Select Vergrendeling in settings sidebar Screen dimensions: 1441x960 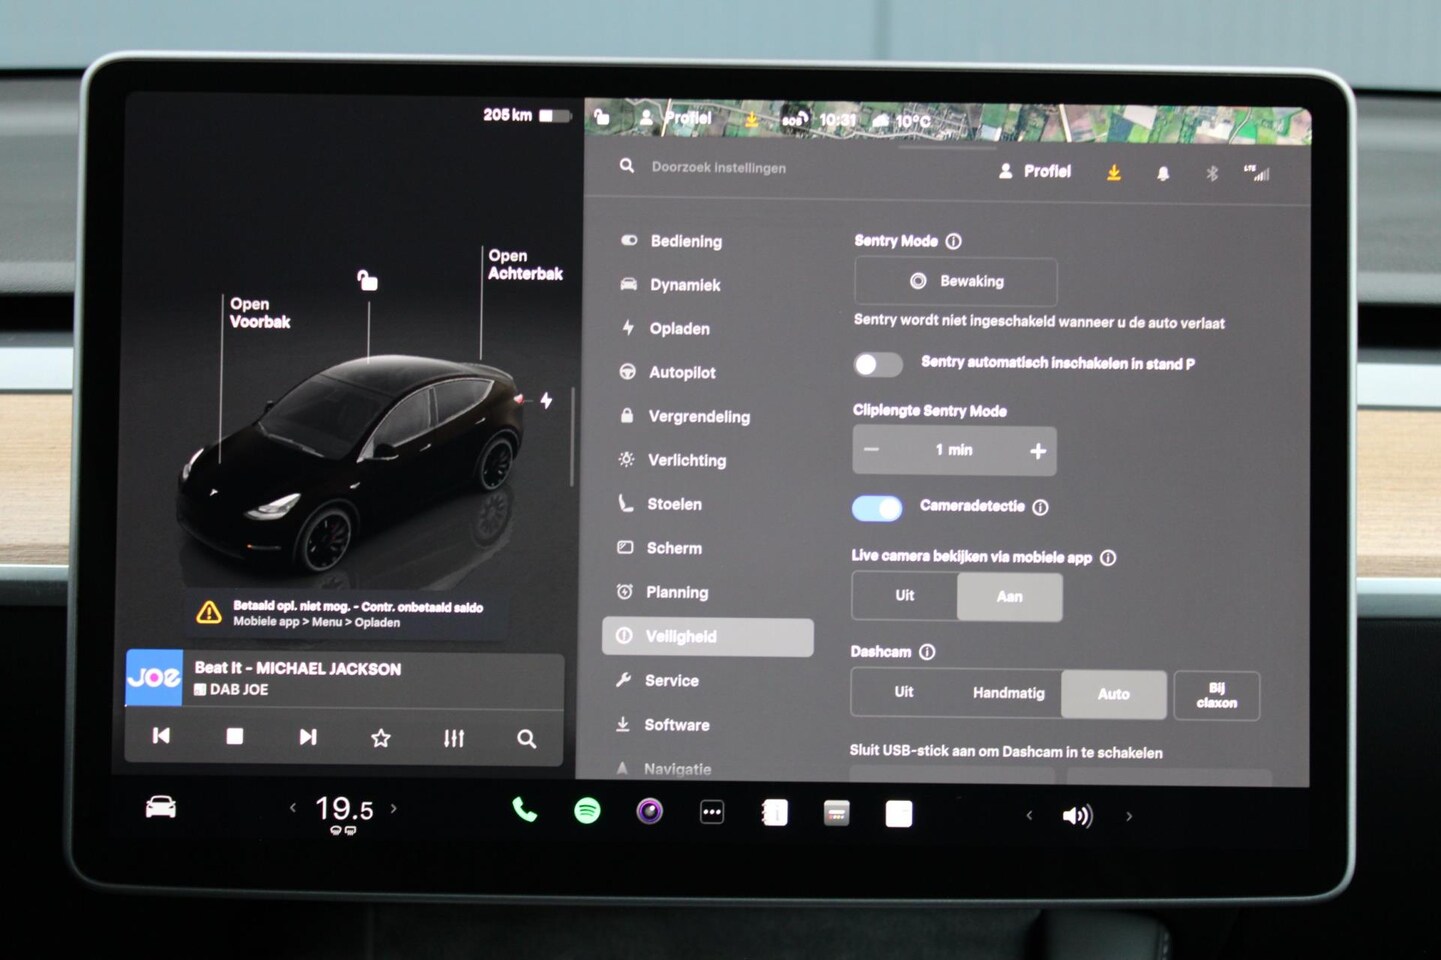coord(698,417)
